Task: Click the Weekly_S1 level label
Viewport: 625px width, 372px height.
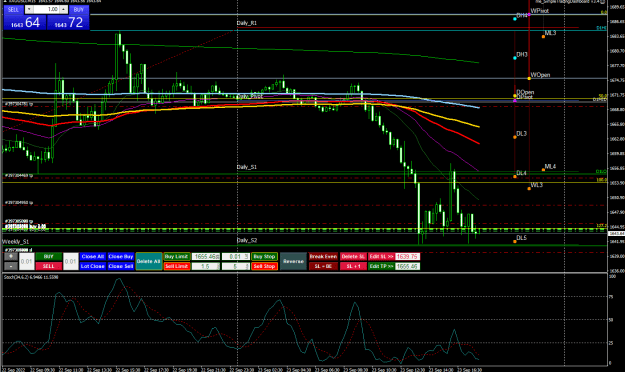Action: point(16,241)
